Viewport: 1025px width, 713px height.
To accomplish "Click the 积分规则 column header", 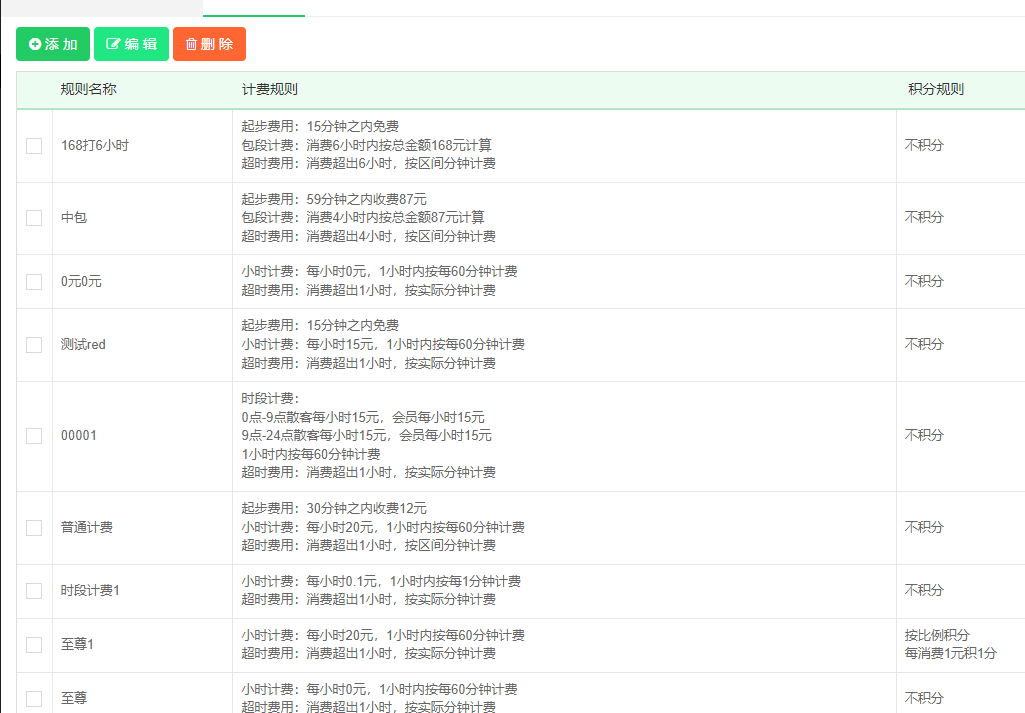I will point(935,90).
